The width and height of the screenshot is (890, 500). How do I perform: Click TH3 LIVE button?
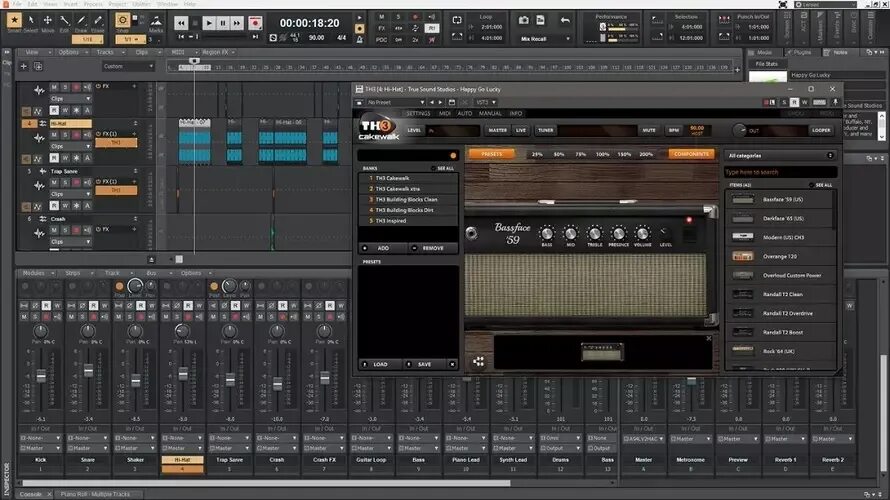pyautogui.click(x=520, y=130)
